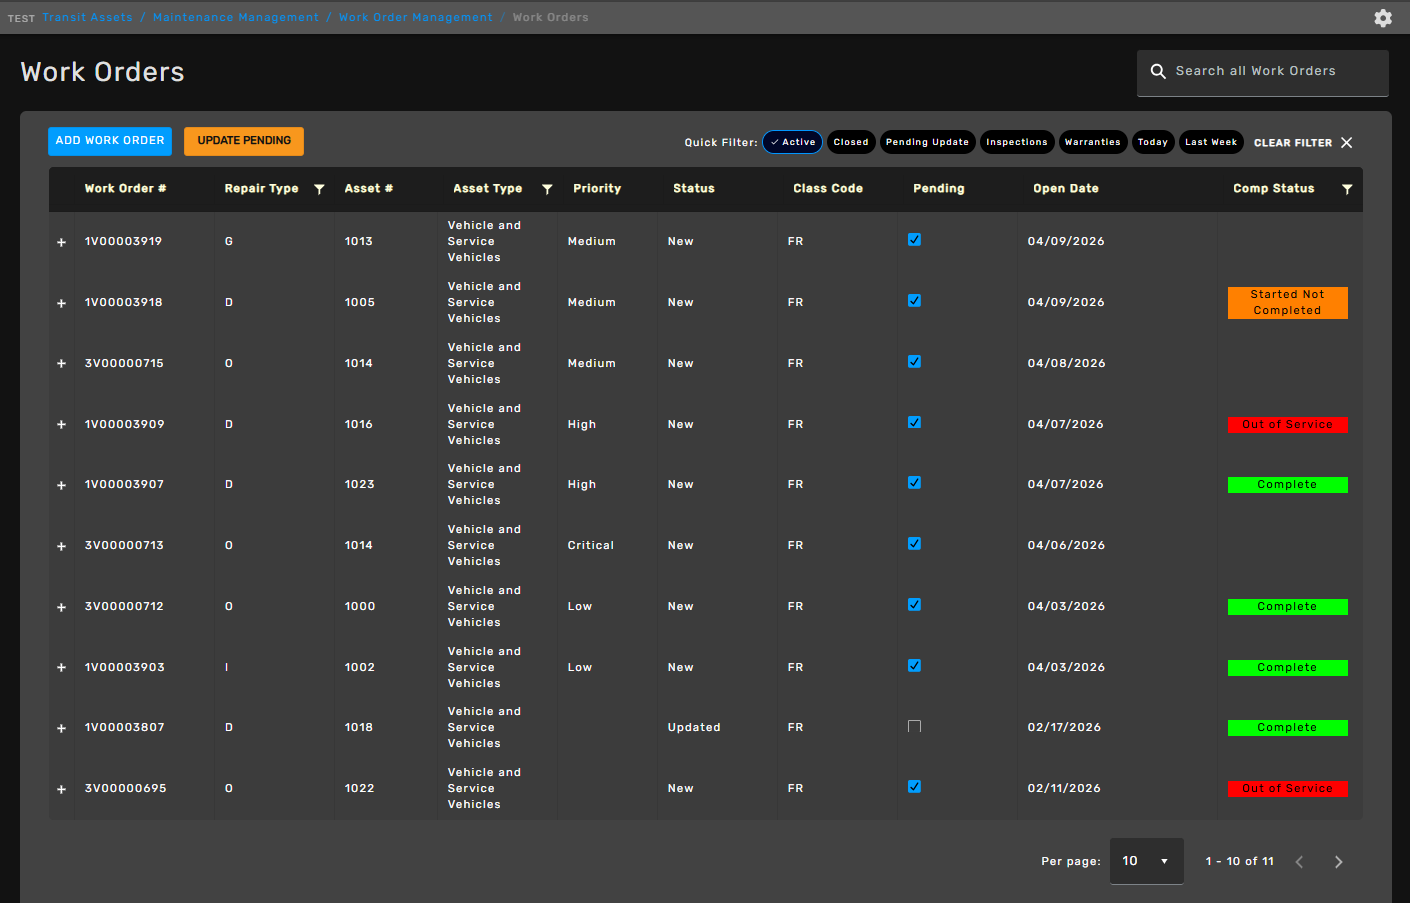Toggle Pending checkbox for 3V00000713
This screenshot has width=1410, height=903.
click(914, 544)
